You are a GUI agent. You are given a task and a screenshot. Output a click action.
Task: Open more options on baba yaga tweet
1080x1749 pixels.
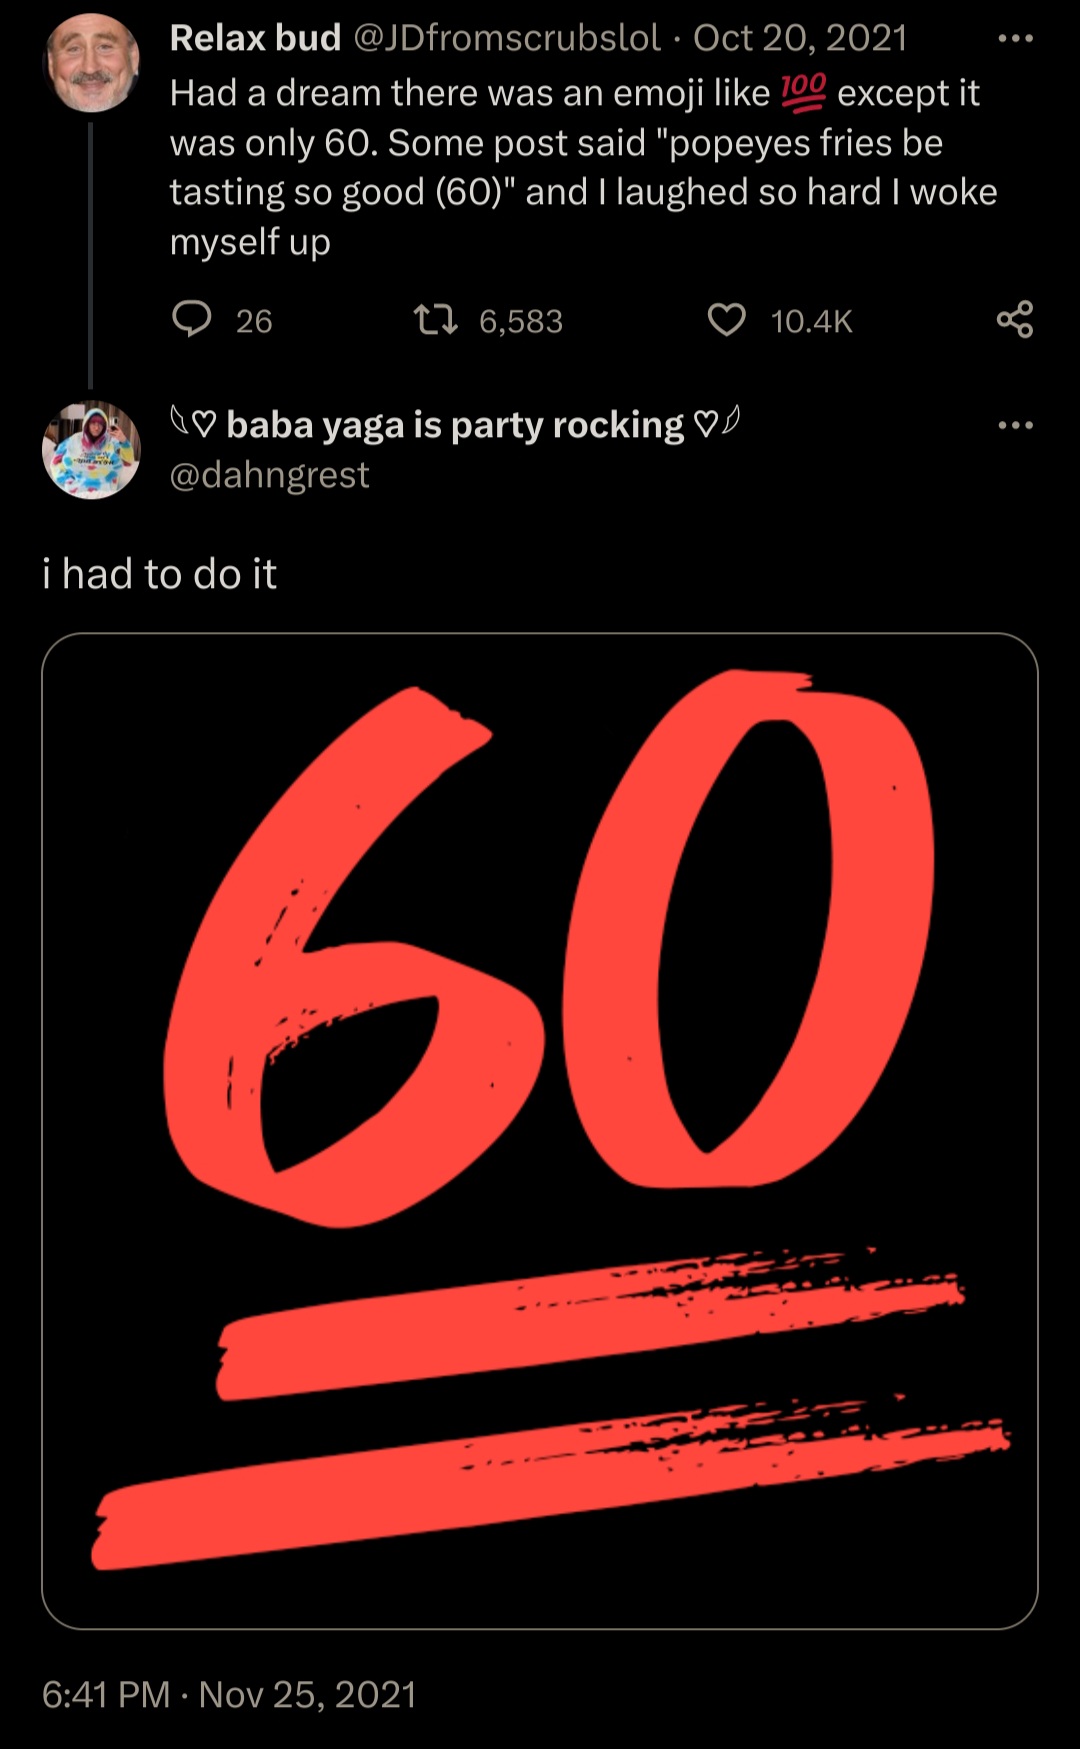(1016, 425)
